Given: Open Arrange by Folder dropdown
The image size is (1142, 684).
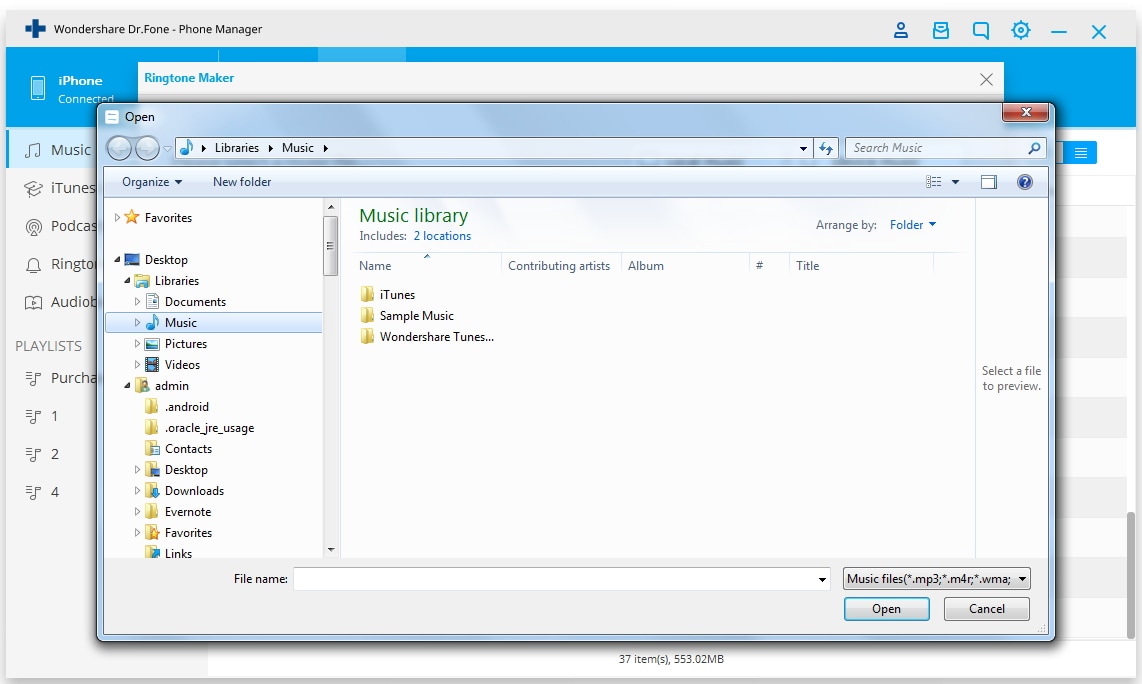Looking at the screenshot, I should click(x=913, y=225).
